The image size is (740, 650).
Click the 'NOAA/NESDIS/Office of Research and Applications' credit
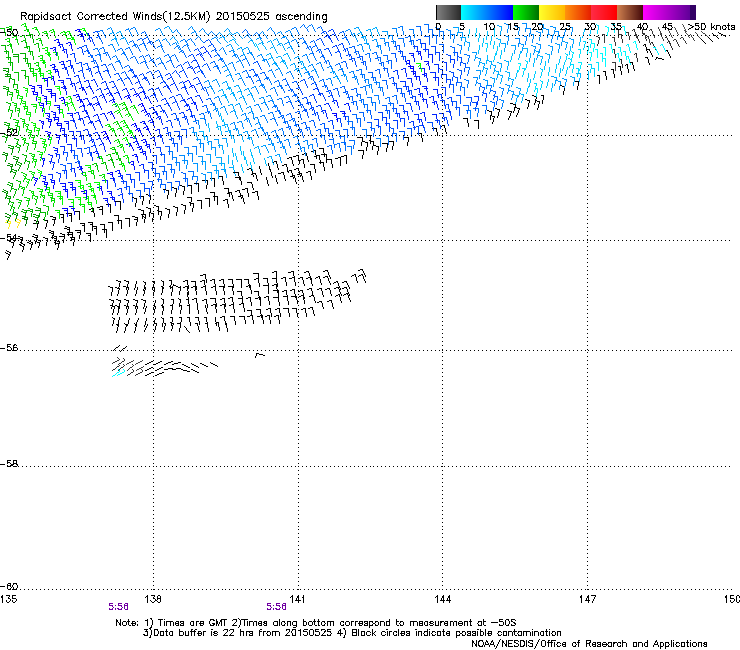coord(589,644)
